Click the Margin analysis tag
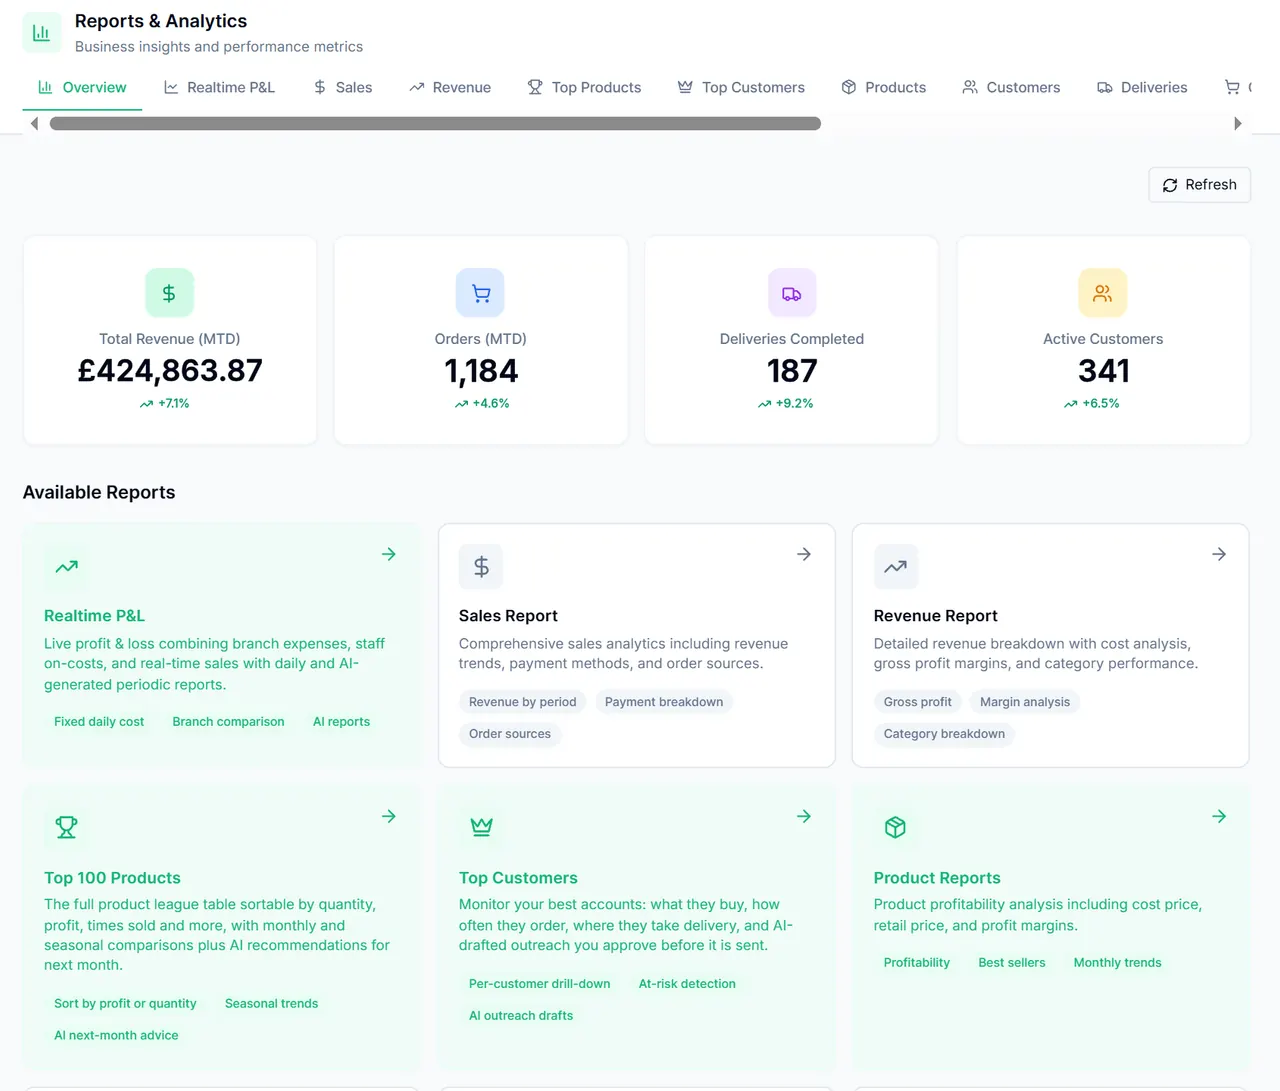 1025,702
